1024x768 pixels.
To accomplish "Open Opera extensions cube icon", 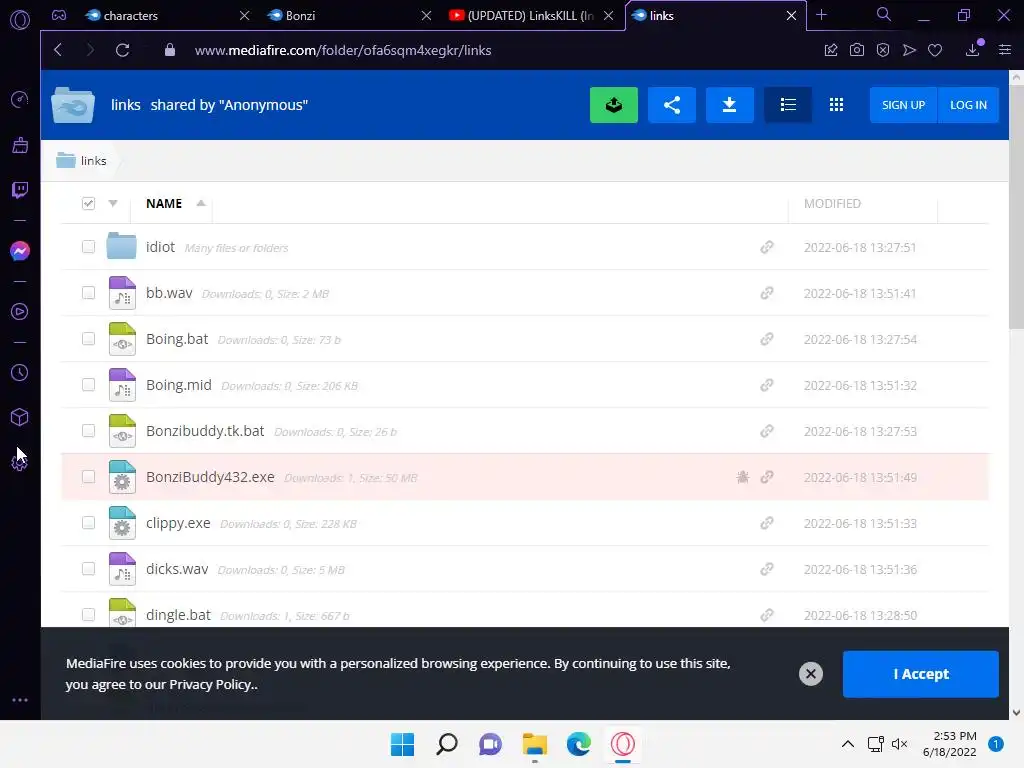I will click(20, 417).
